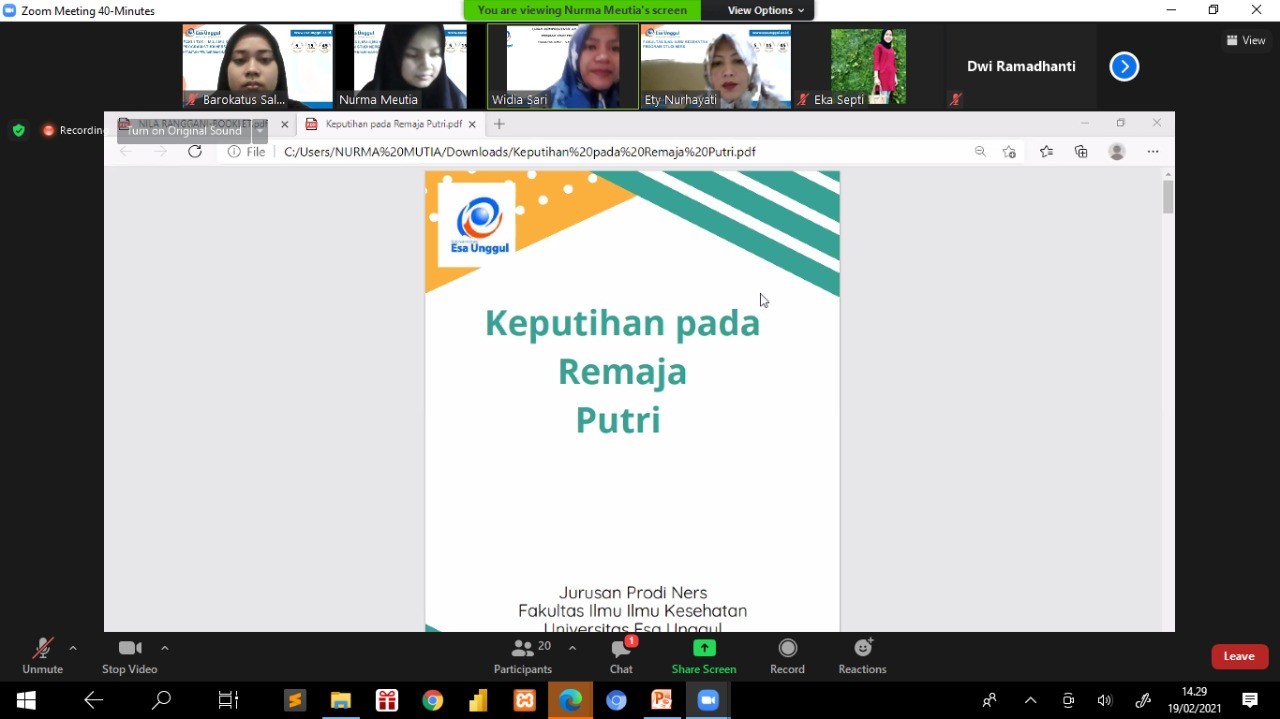The image size is (1280, 719).
Task: Turn on Original Sound
Action: (184, 131)
